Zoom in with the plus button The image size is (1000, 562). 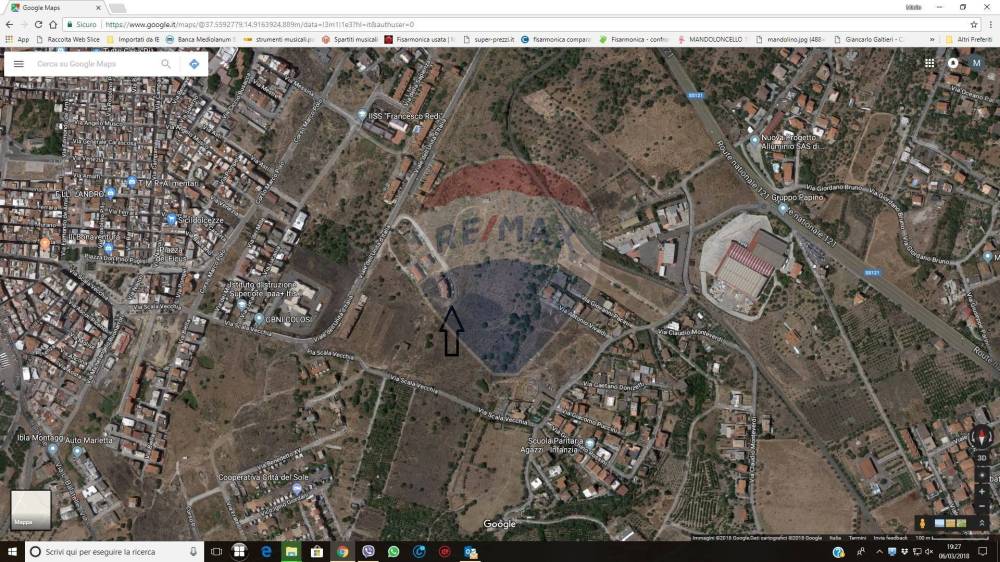pos(982,492)
